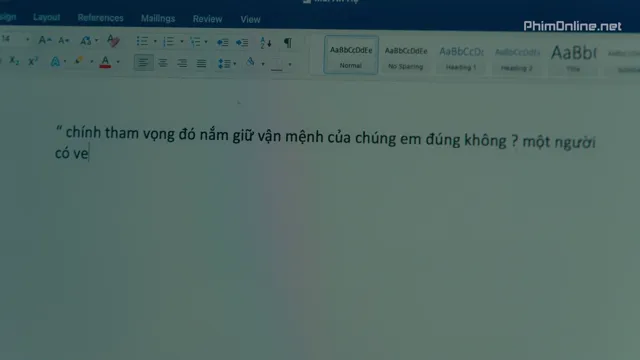Apply text effects with glowing A icon
The image size is (640, 360).
[55, 62]
